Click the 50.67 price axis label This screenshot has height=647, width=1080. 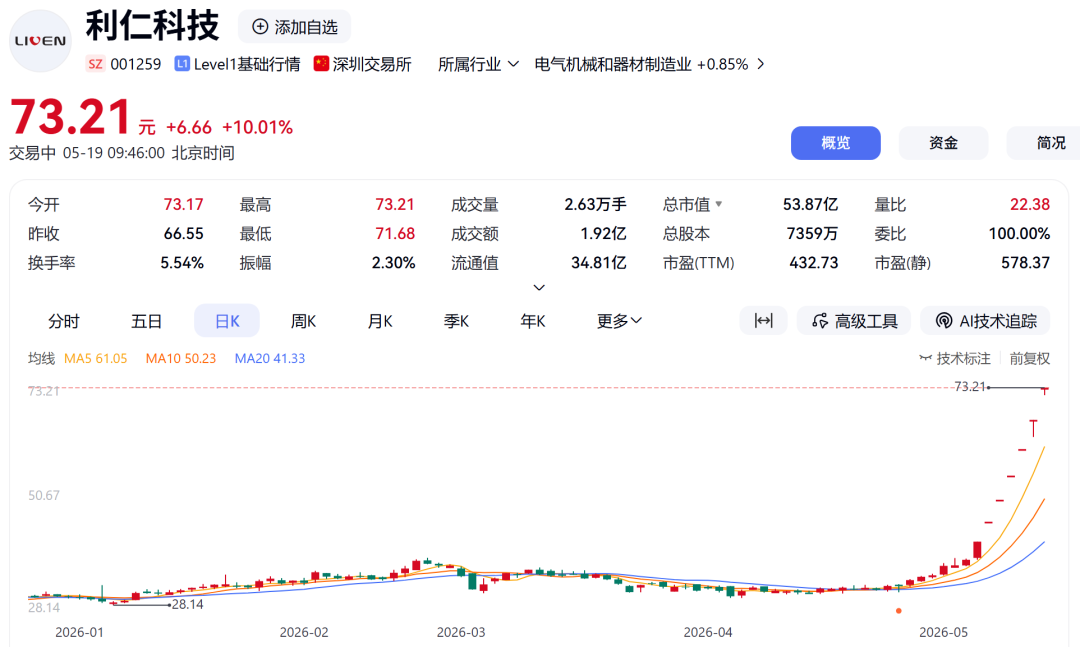pyautogui.click(x=43, y=495)
